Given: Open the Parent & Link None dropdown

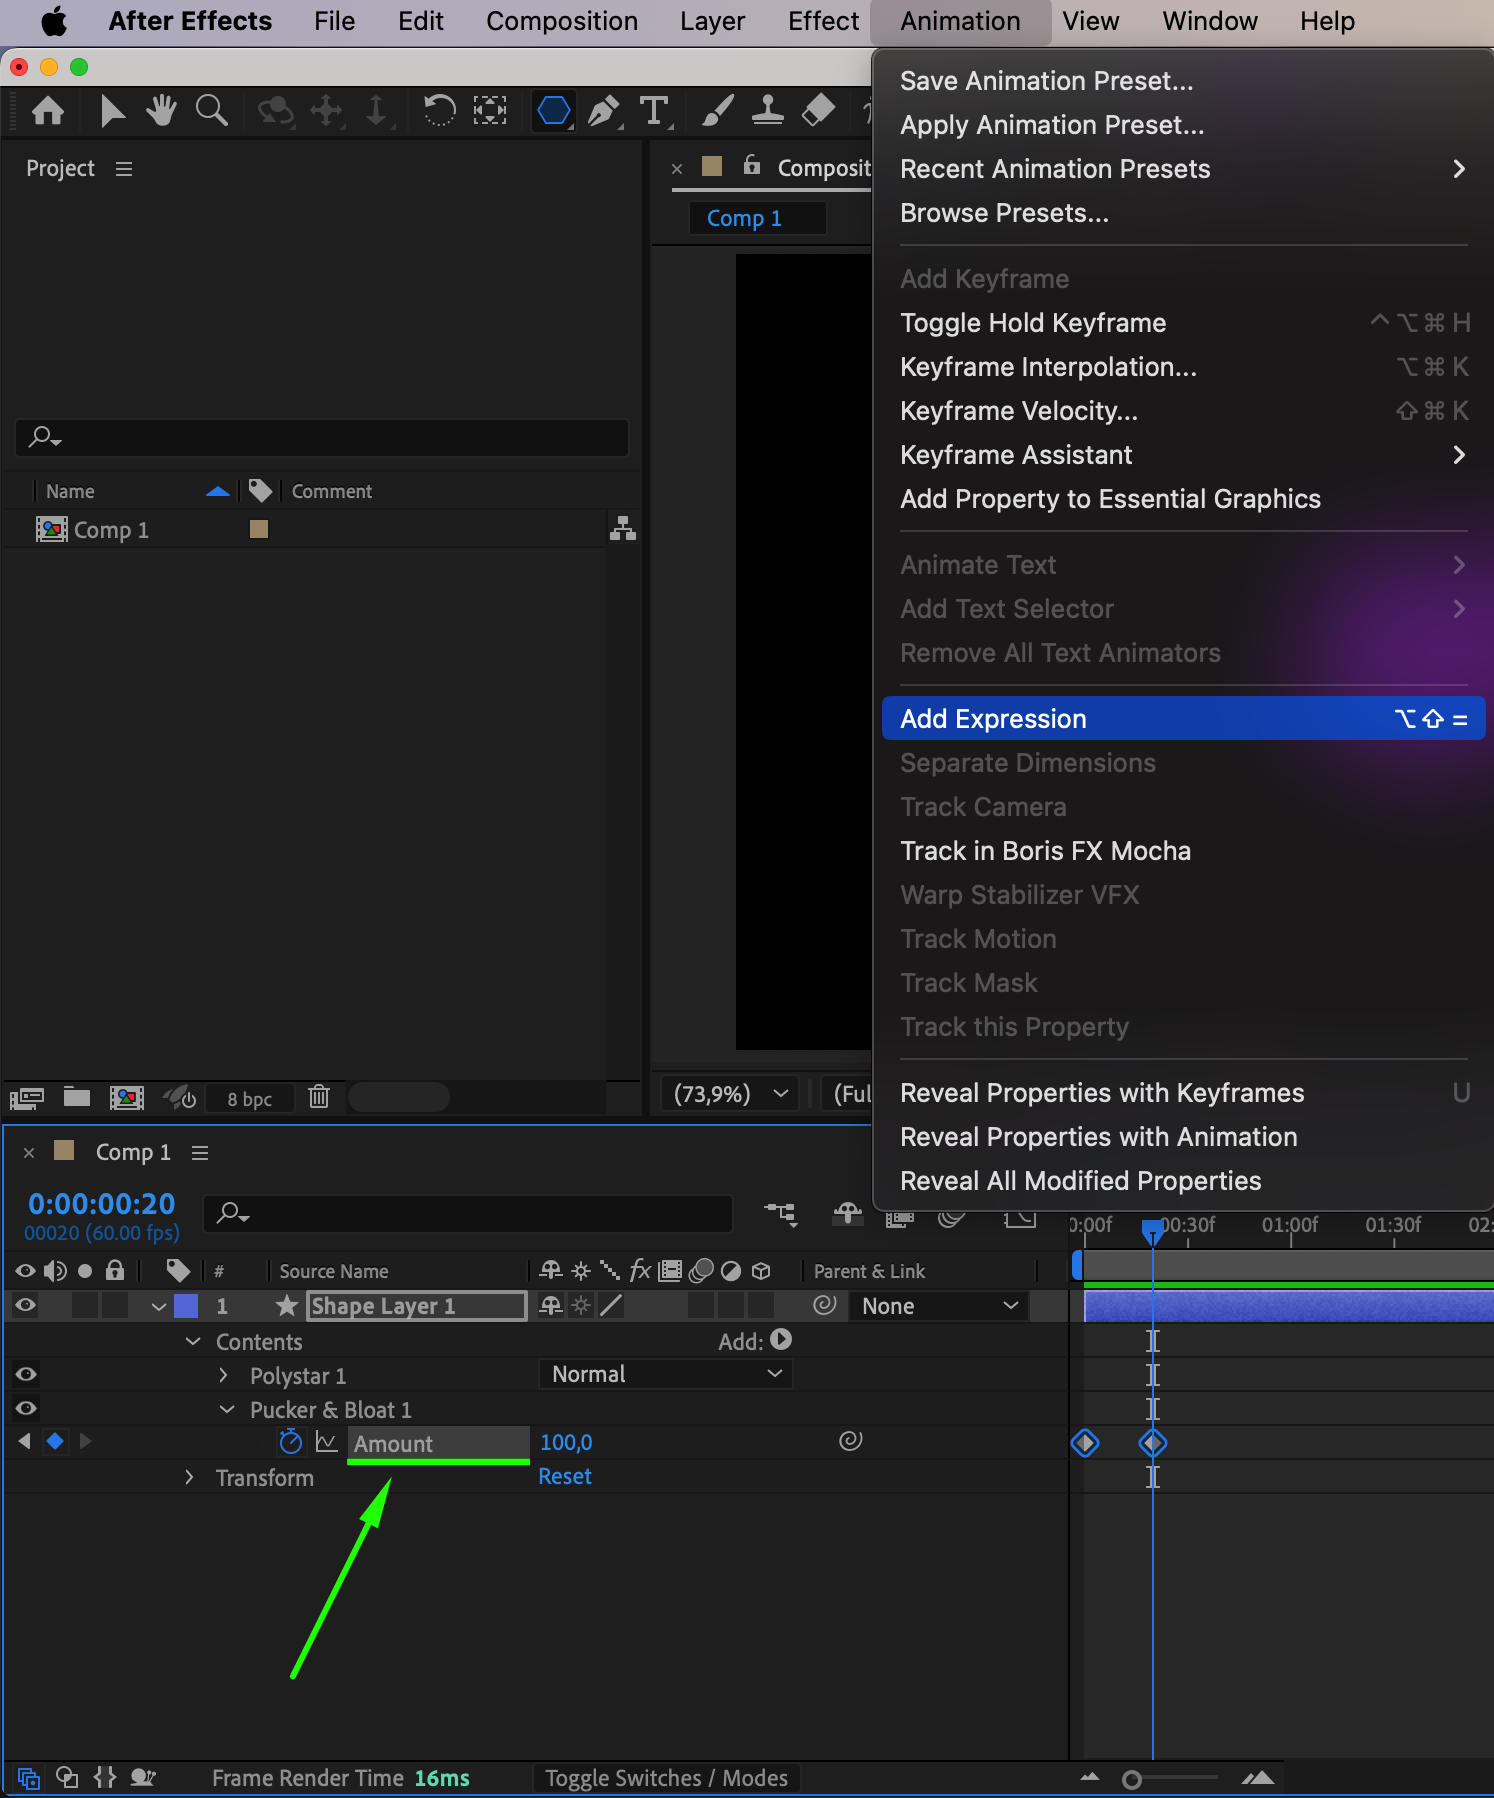Looking at the screenshot, I should 939,1306.
